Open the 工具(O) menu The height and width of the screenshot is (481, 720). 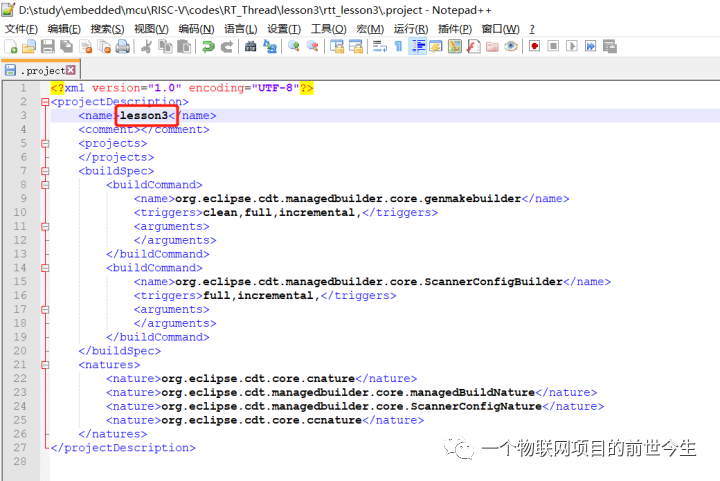(x=329, y=29)
